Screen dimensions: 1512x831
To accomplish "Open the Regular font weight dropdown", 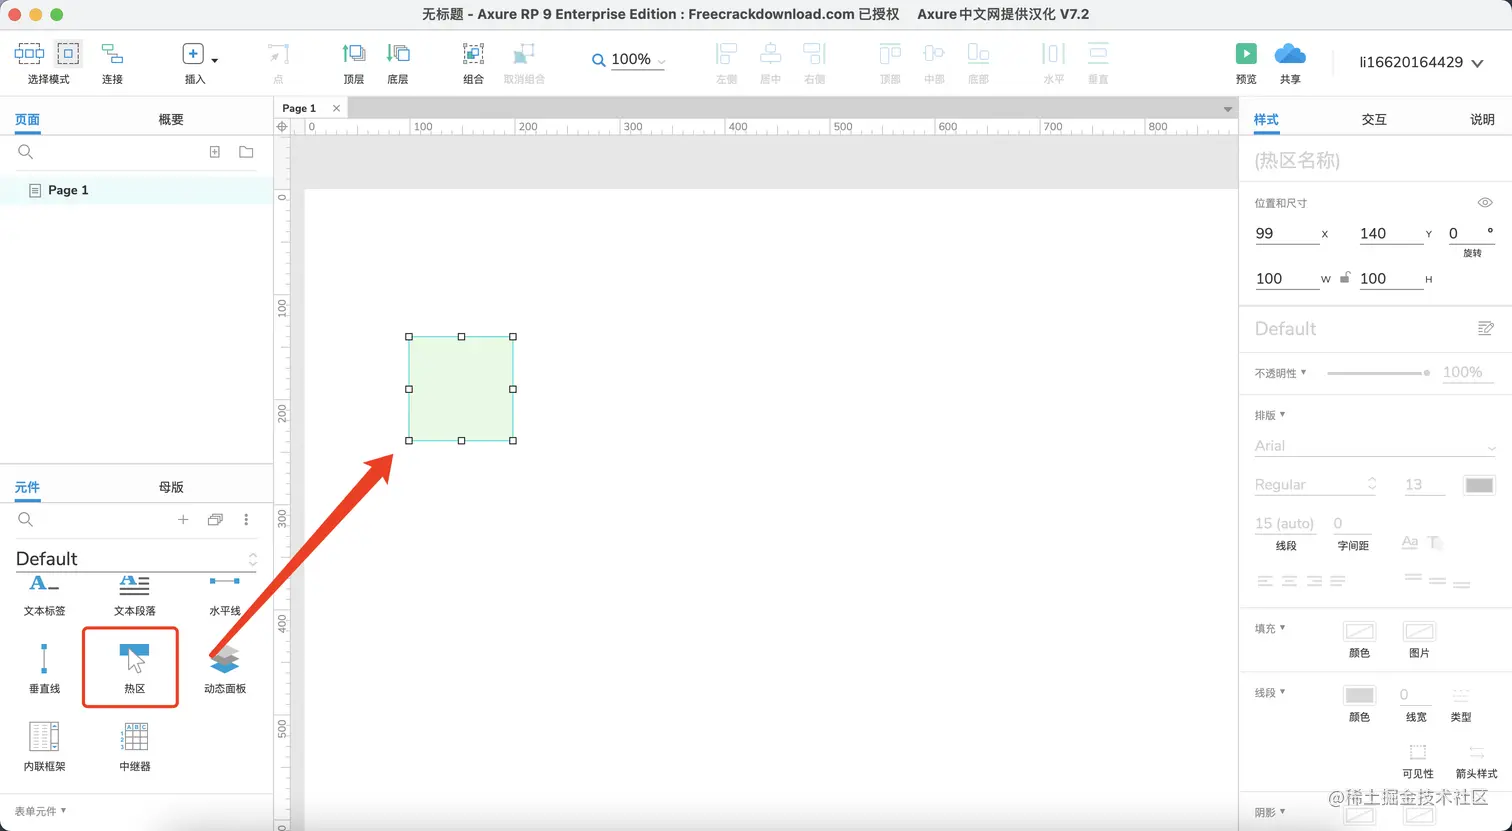I will tap(1316, 485).
